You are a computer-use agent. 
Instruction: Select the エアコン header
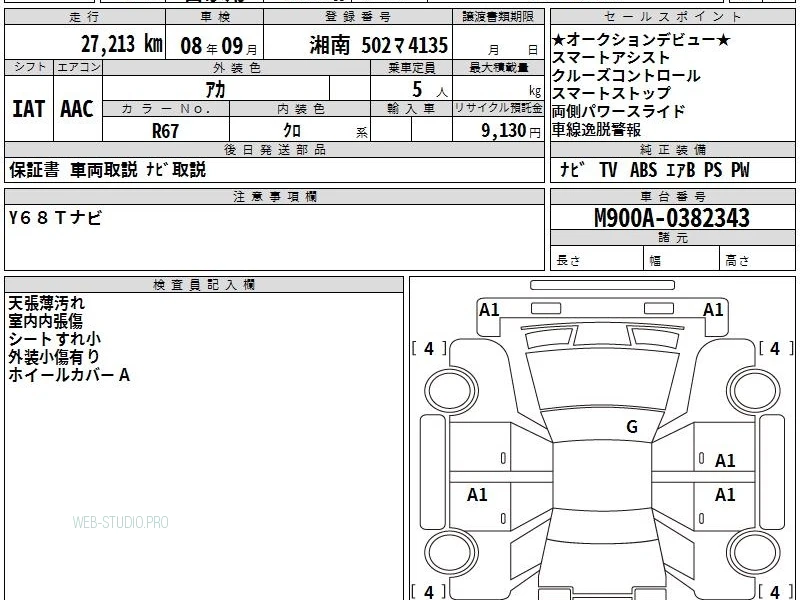click(x=78, y=67)
